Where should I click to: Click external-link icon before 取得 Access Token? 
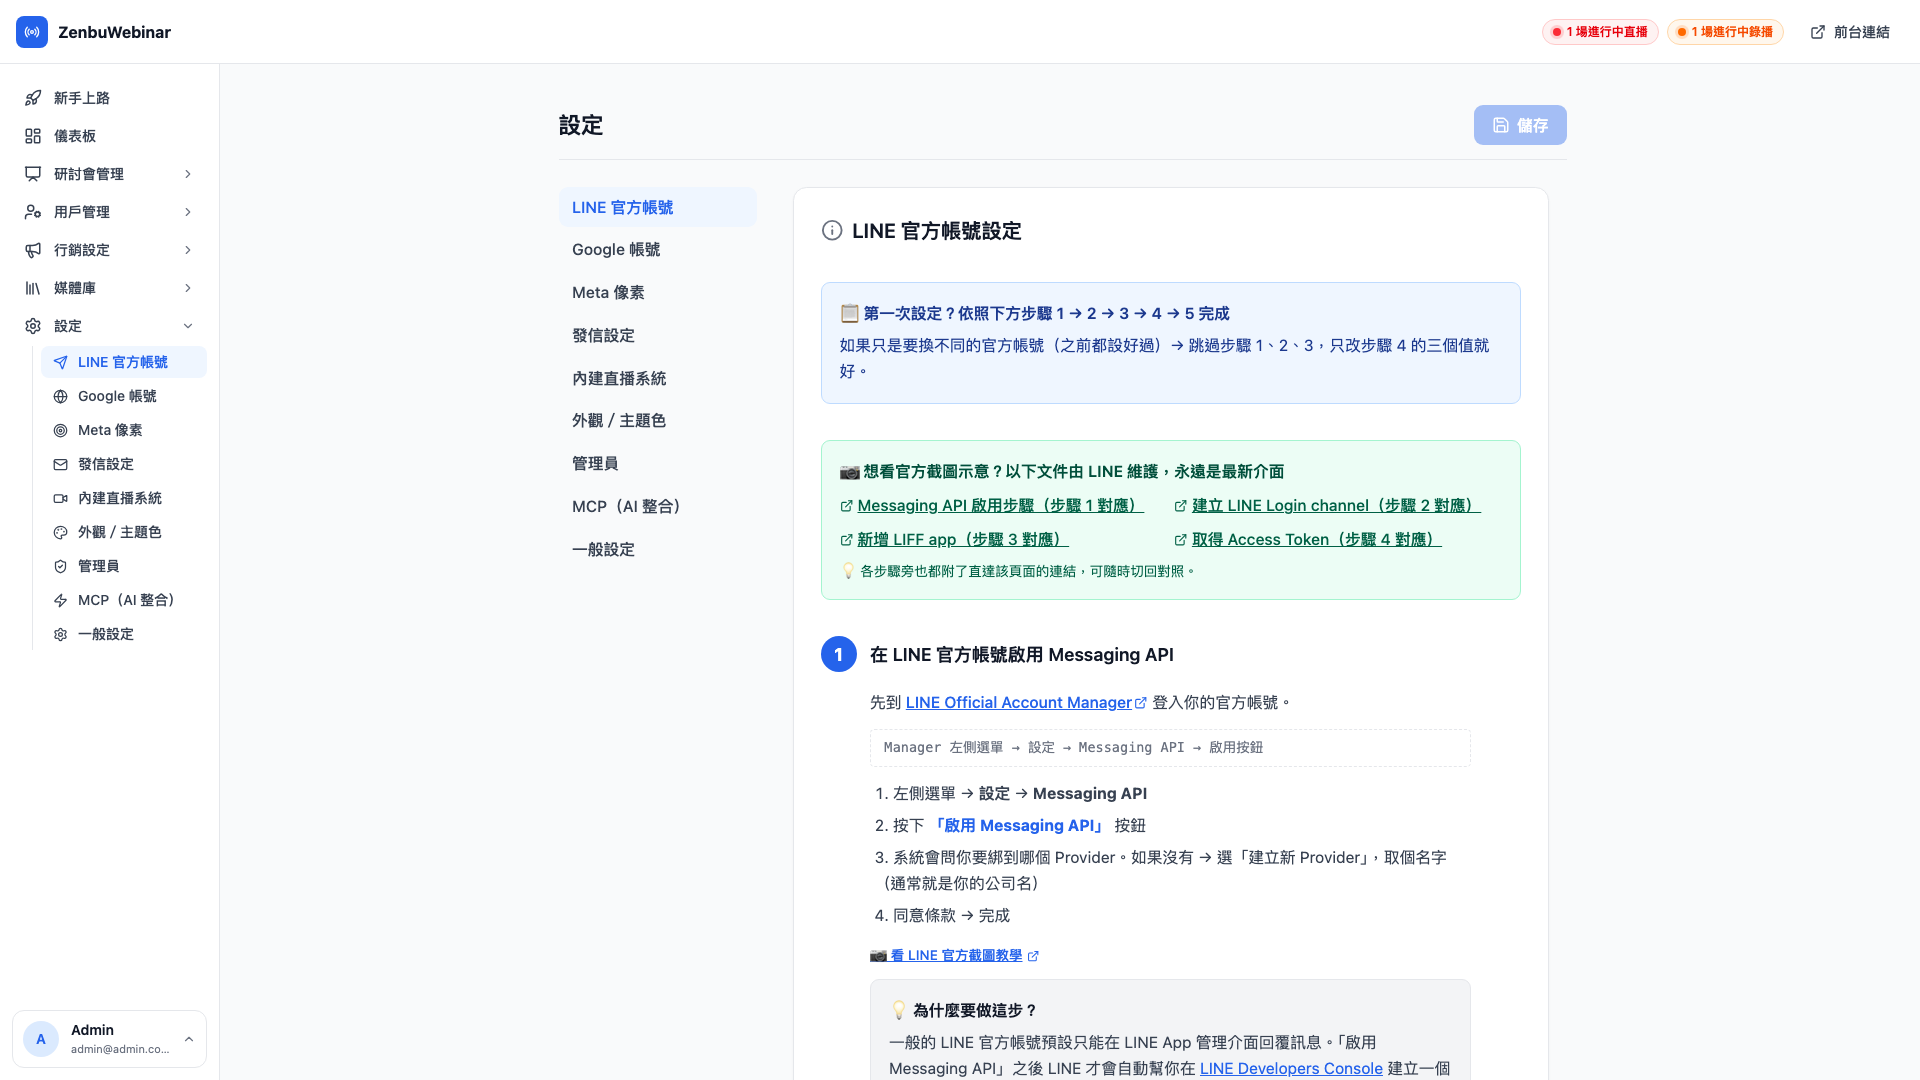point(1181,540)
